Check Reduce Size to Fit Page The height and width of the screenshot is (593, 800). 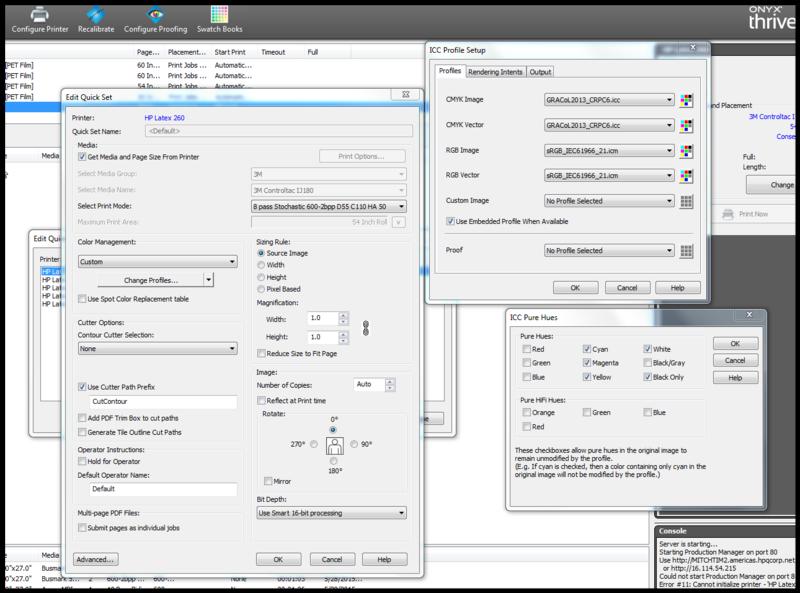261,353
